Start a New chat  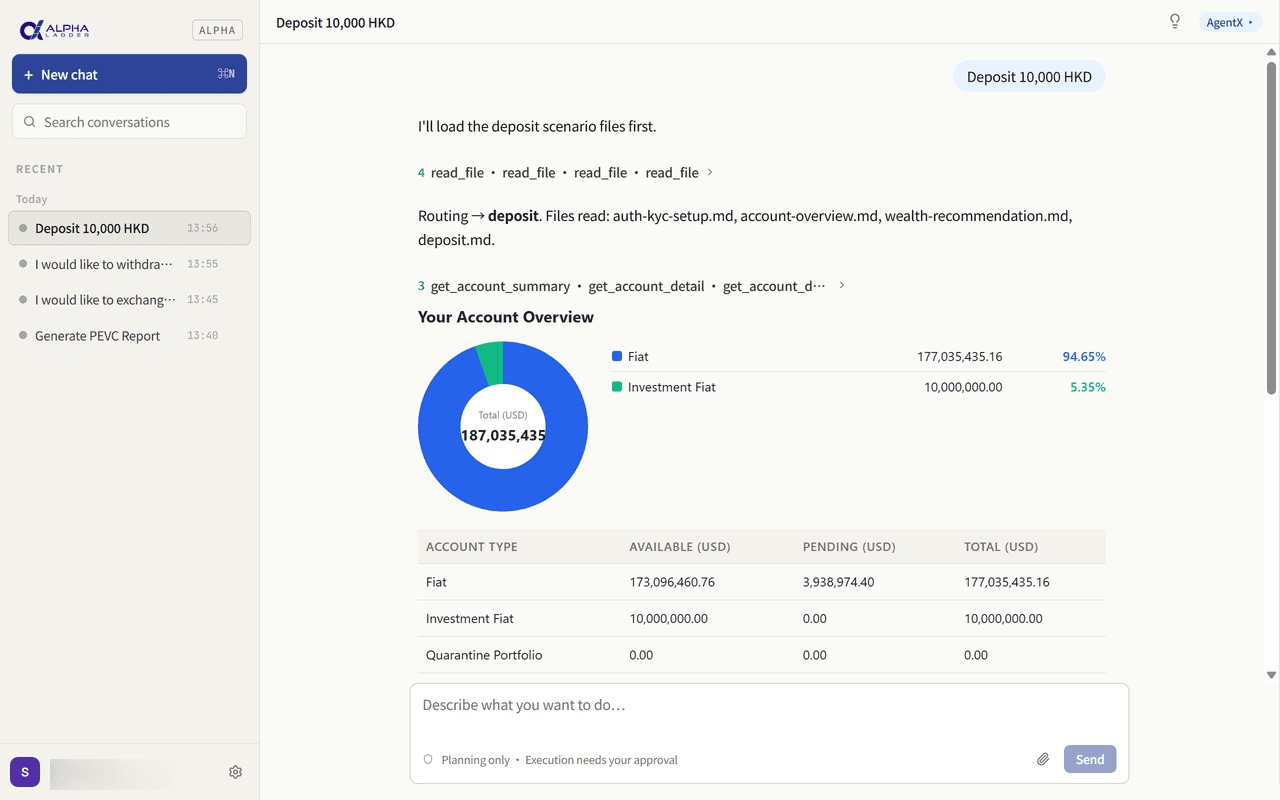click(129, 74)
